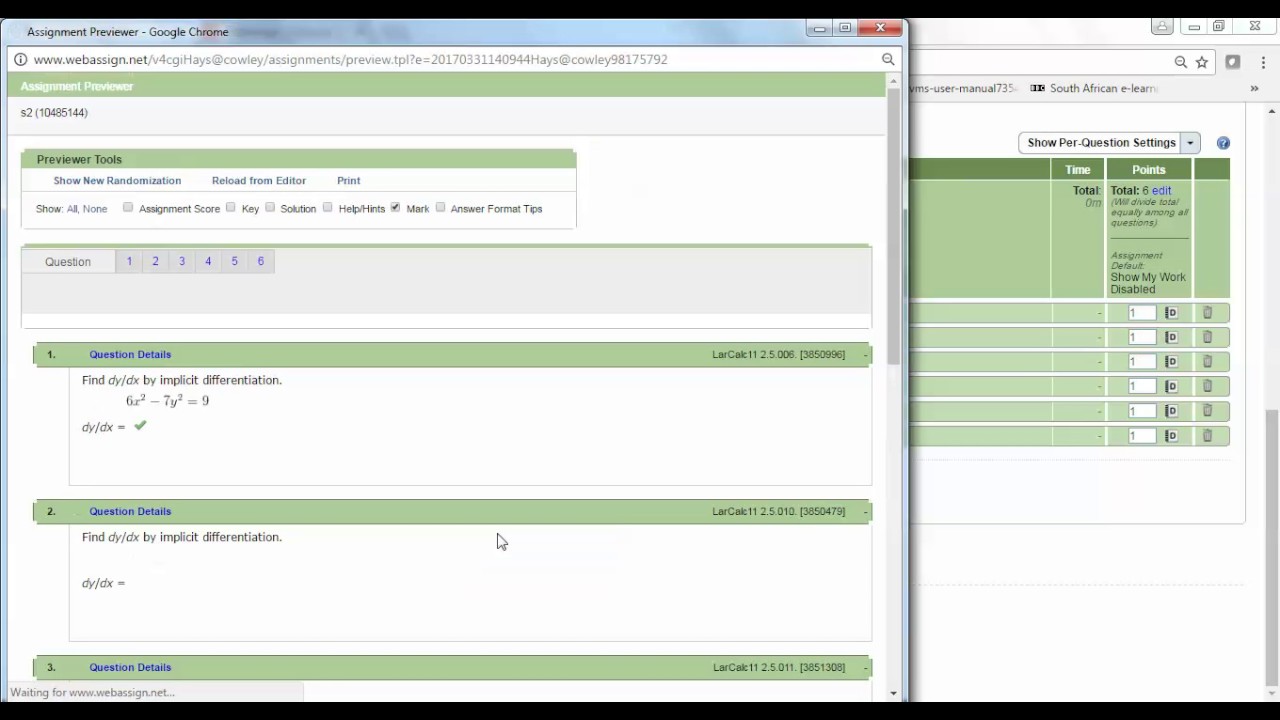
Task: Click Show New Randomization link
Action: [117, 181]
